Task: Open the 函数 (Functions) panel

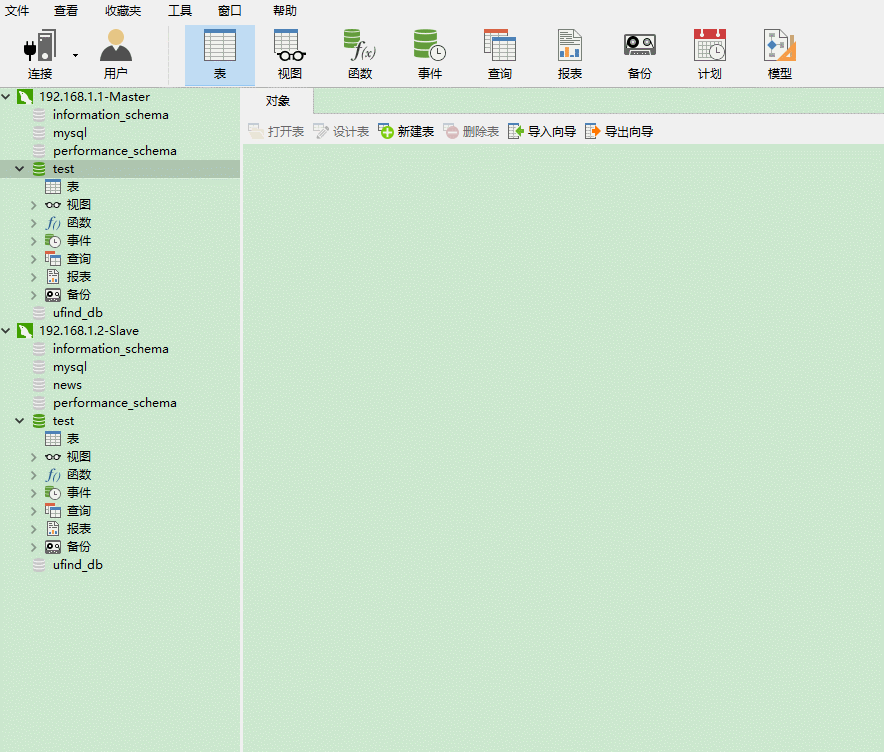Action: [x=359, y=54]
